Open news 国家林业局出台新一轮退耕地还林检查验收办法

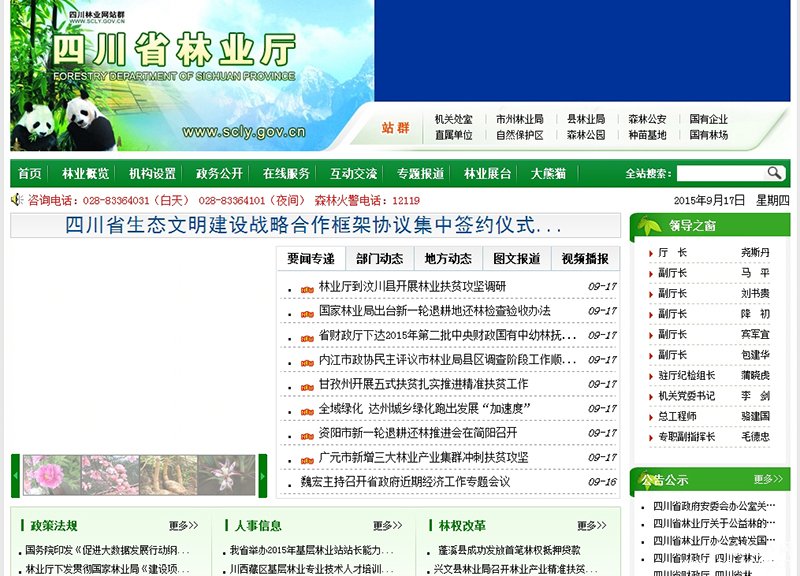point(435,311)
